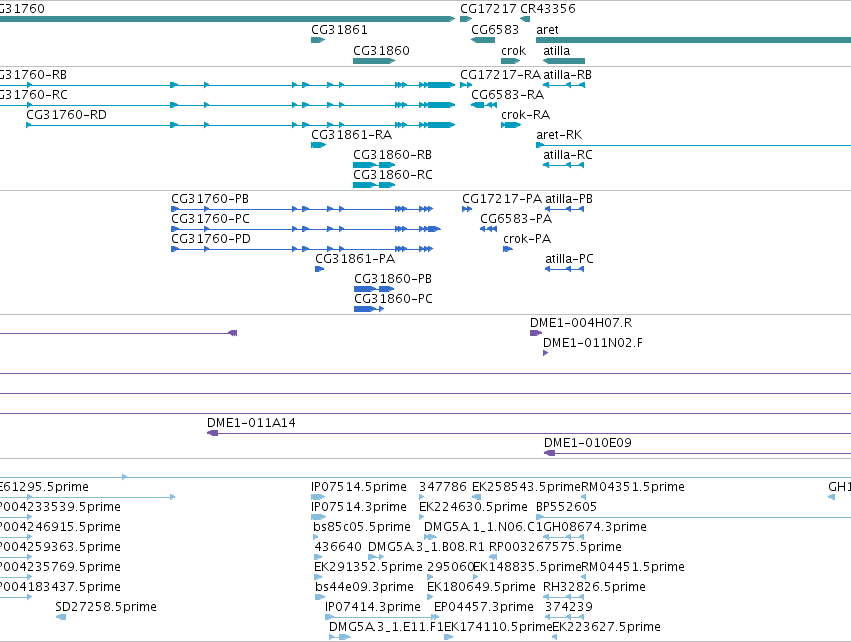Click the CG31860-RB transcript

coord(374,165)
